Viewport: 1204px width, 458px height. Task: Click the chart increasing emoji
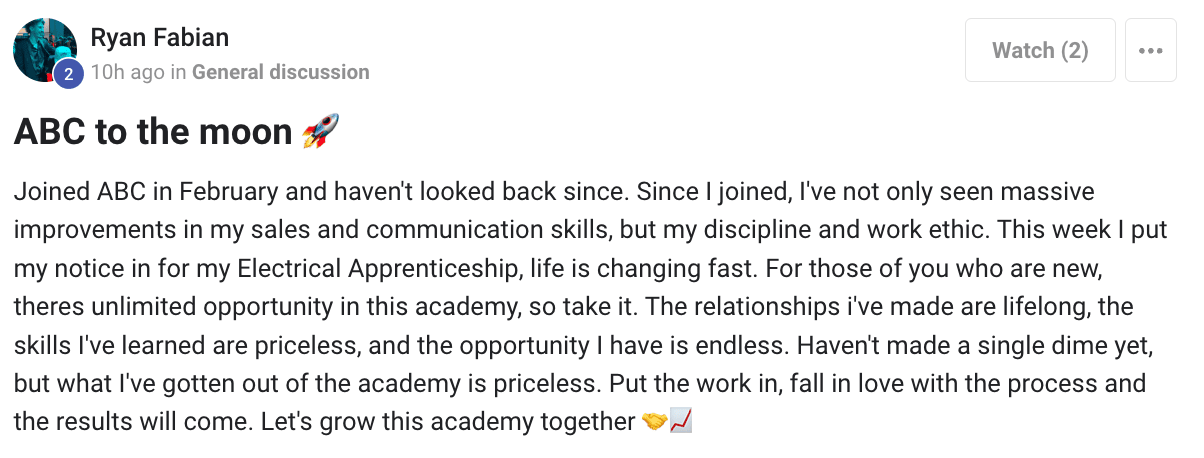(681, 422)
